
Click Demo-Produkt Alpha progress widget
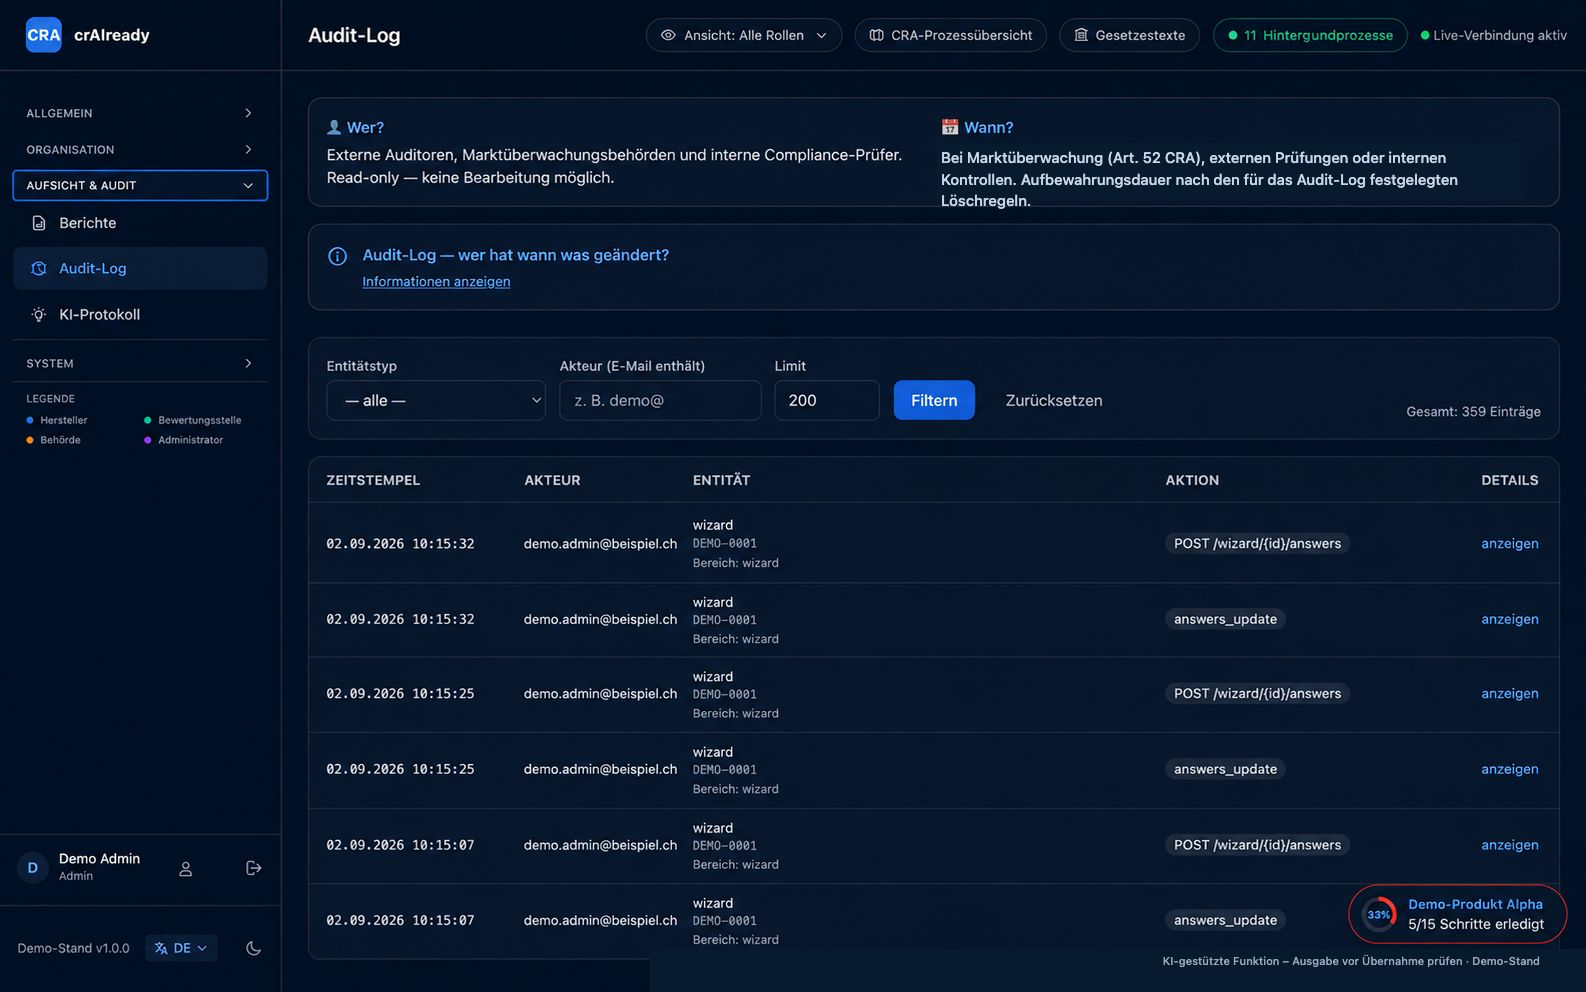[1458, 914]
